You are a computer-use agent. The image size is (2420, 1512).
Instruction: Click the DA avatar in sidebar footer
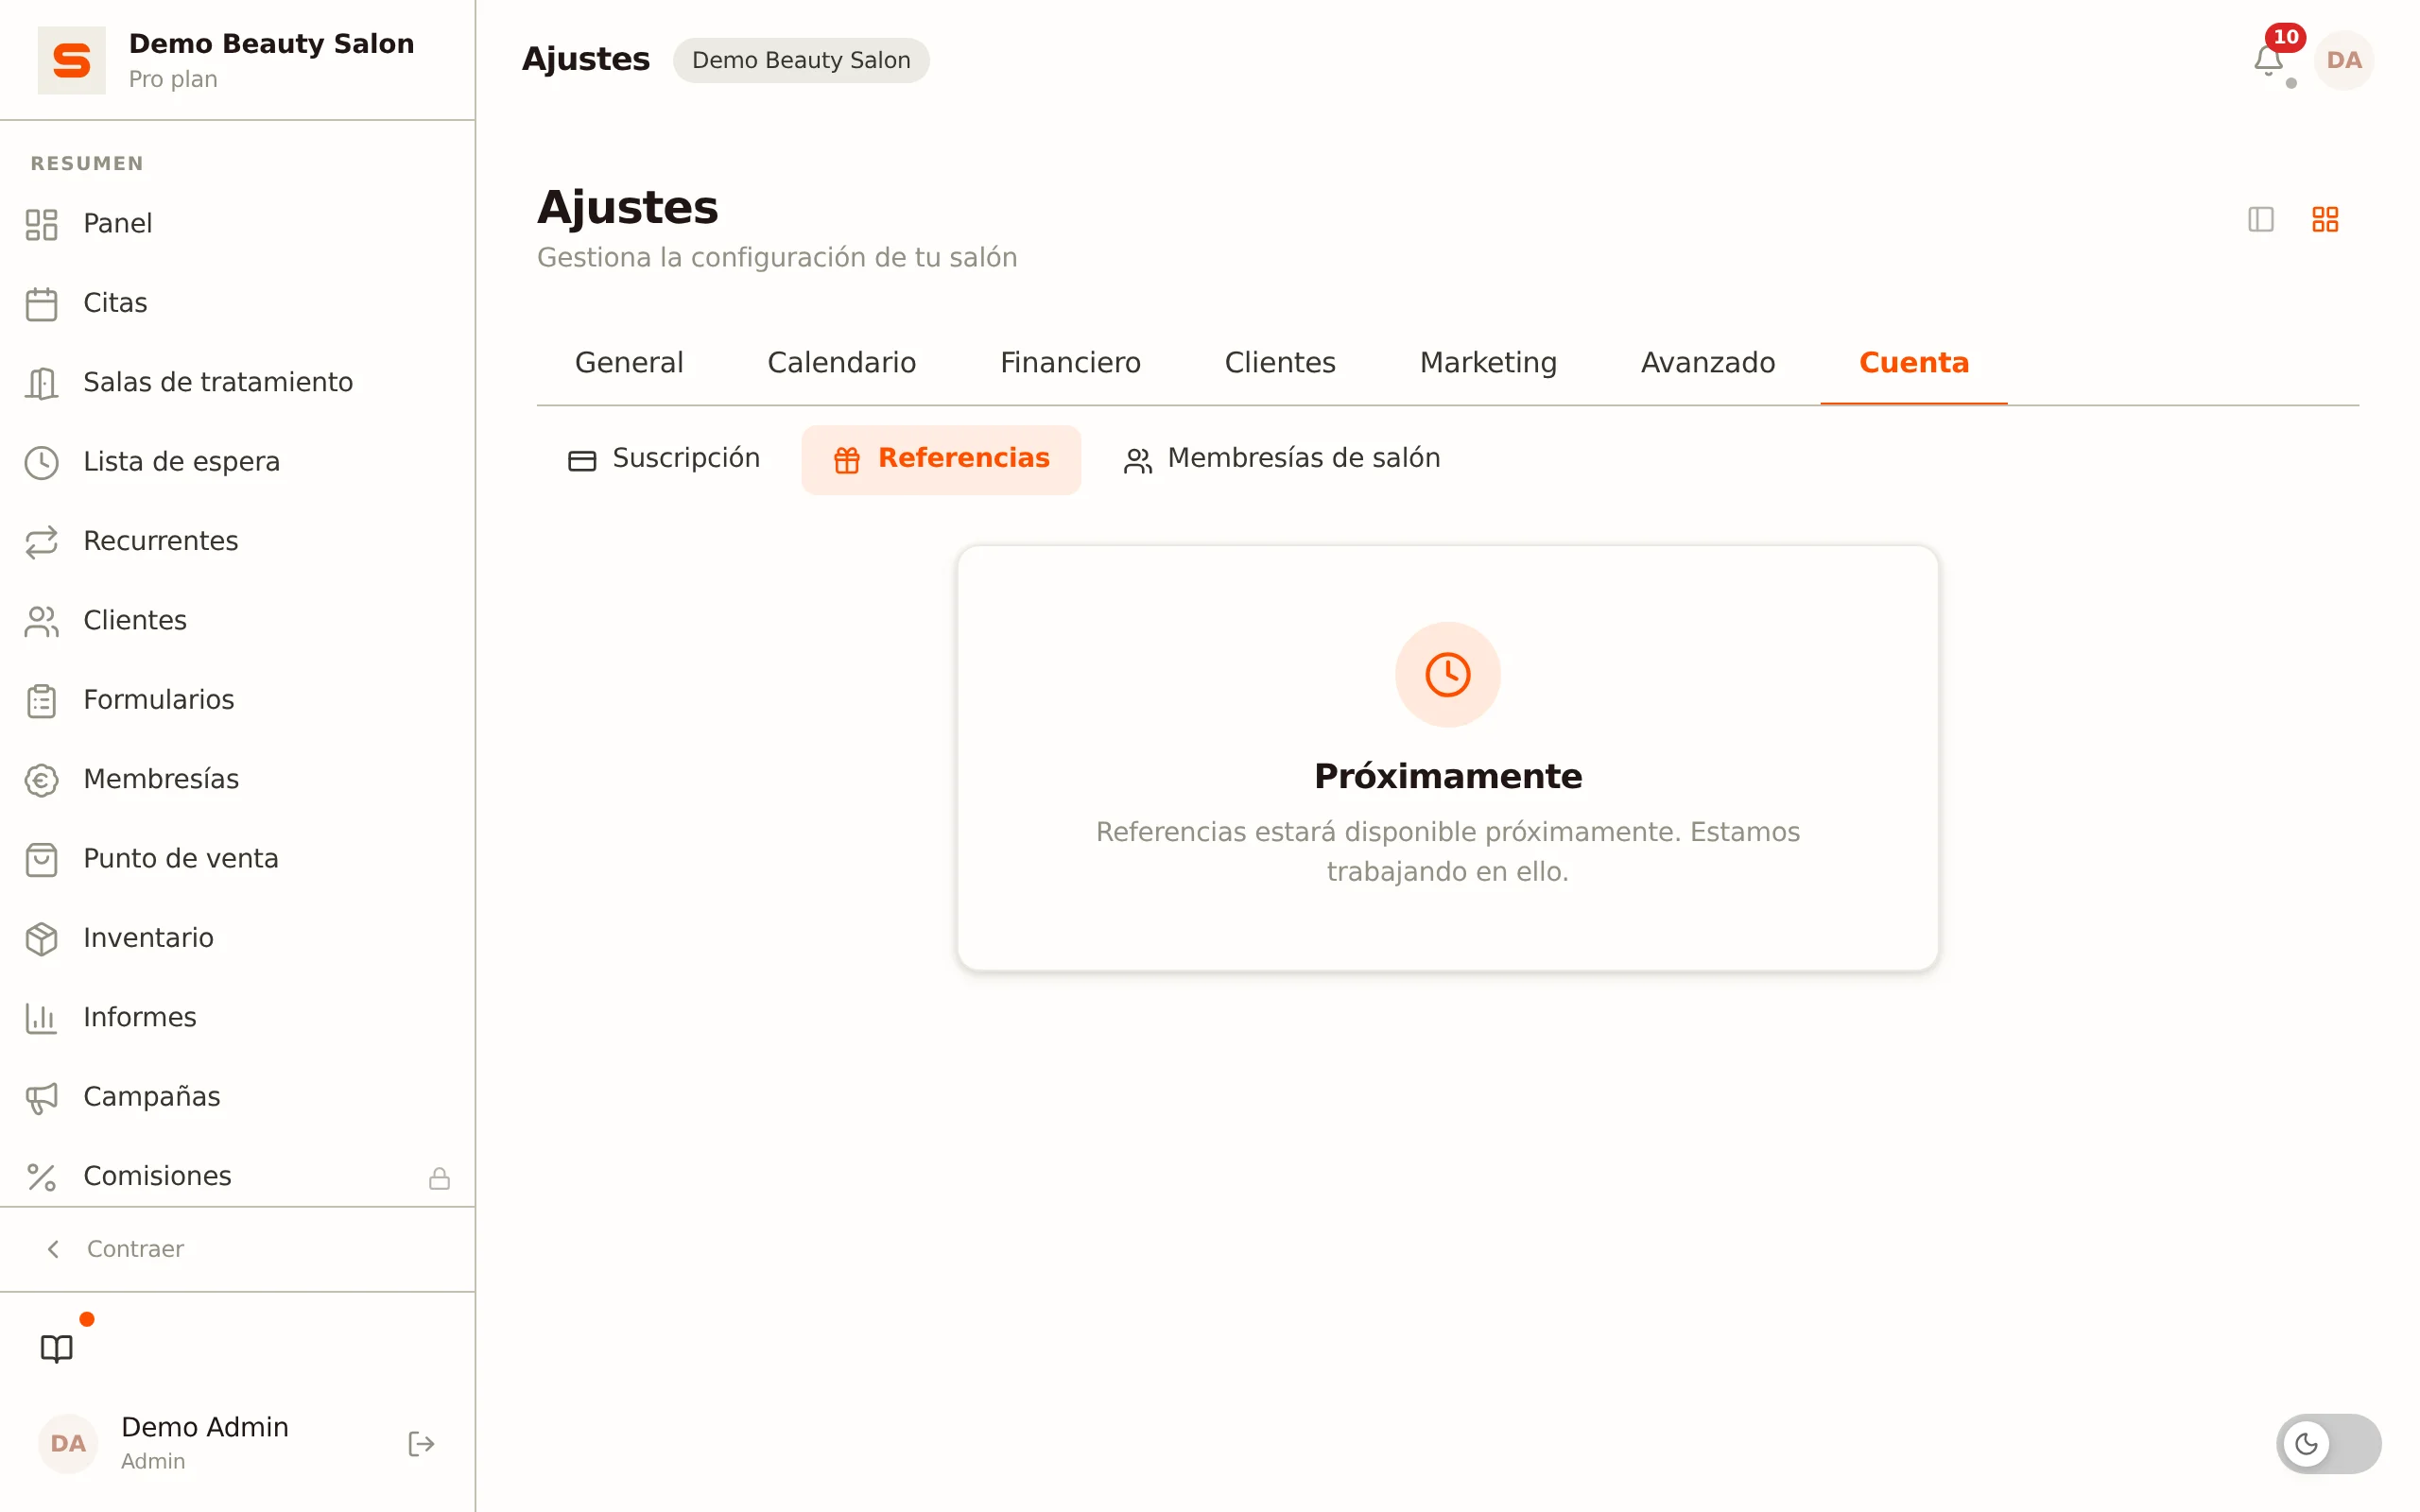pyautogui.click(x=68, y=1443)
